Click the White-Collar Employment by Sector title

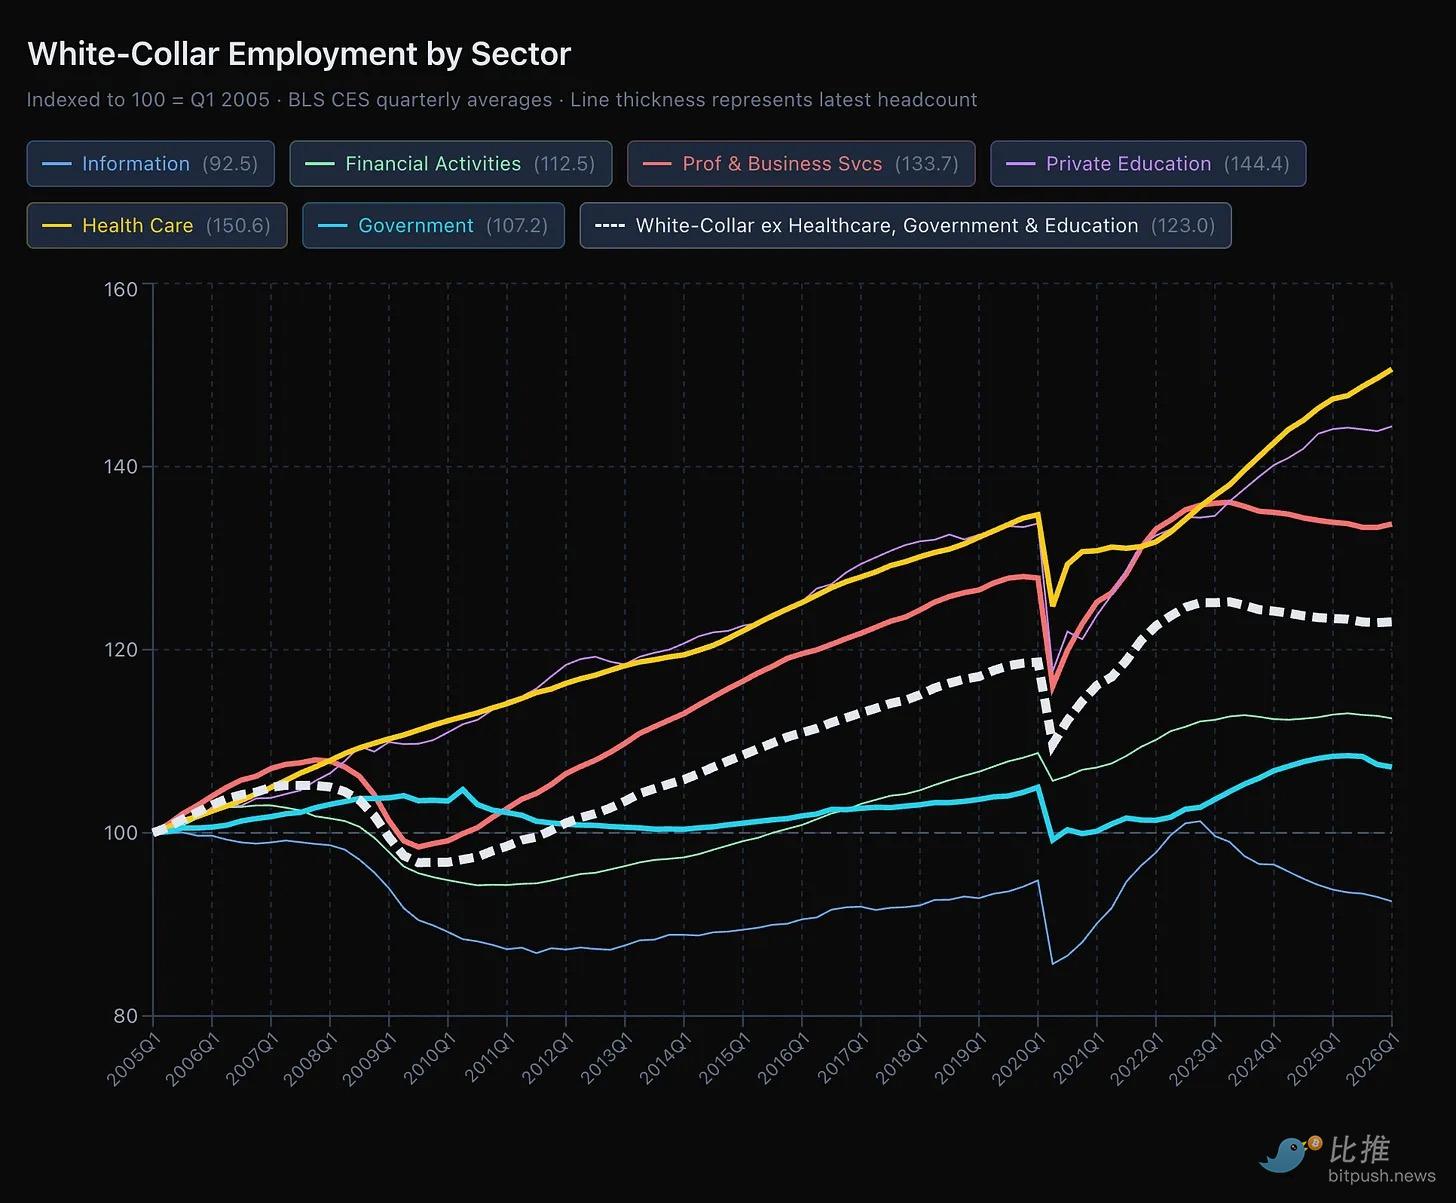point(299,54)
